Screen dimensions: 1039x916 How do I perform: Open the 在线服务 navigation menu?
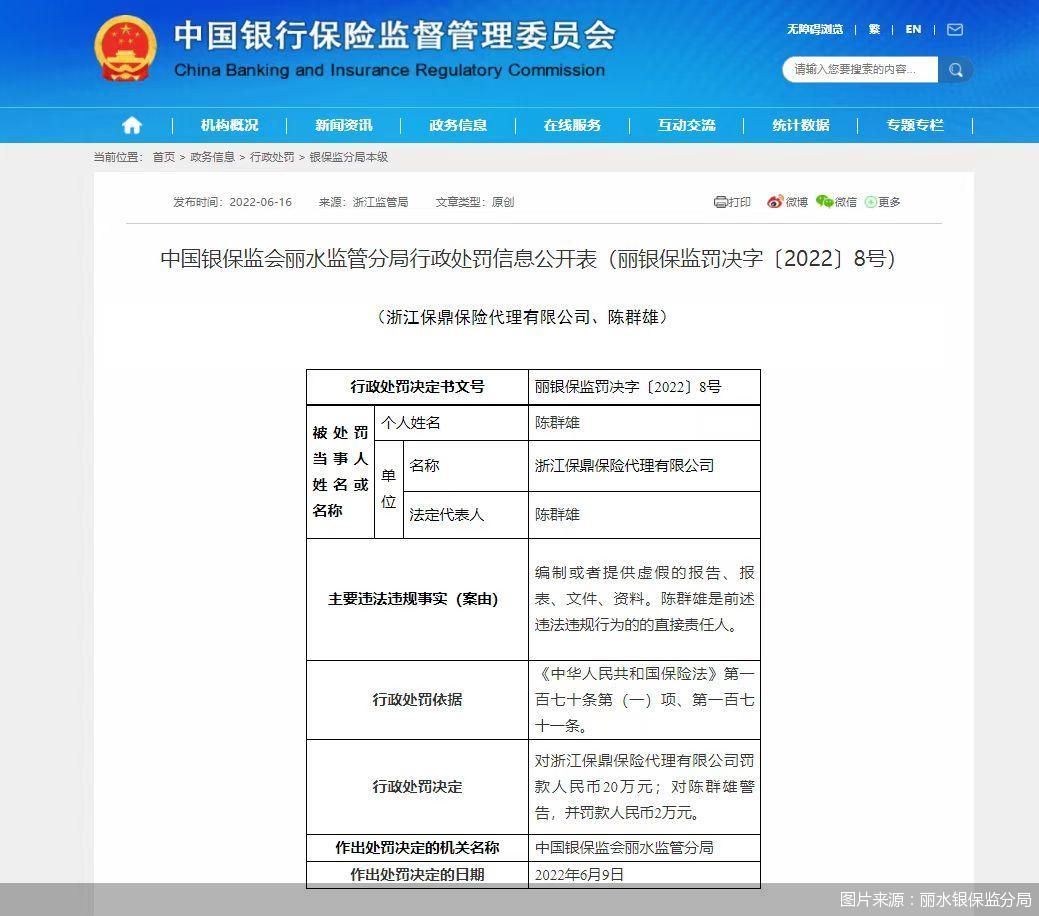tap(572, 125)
